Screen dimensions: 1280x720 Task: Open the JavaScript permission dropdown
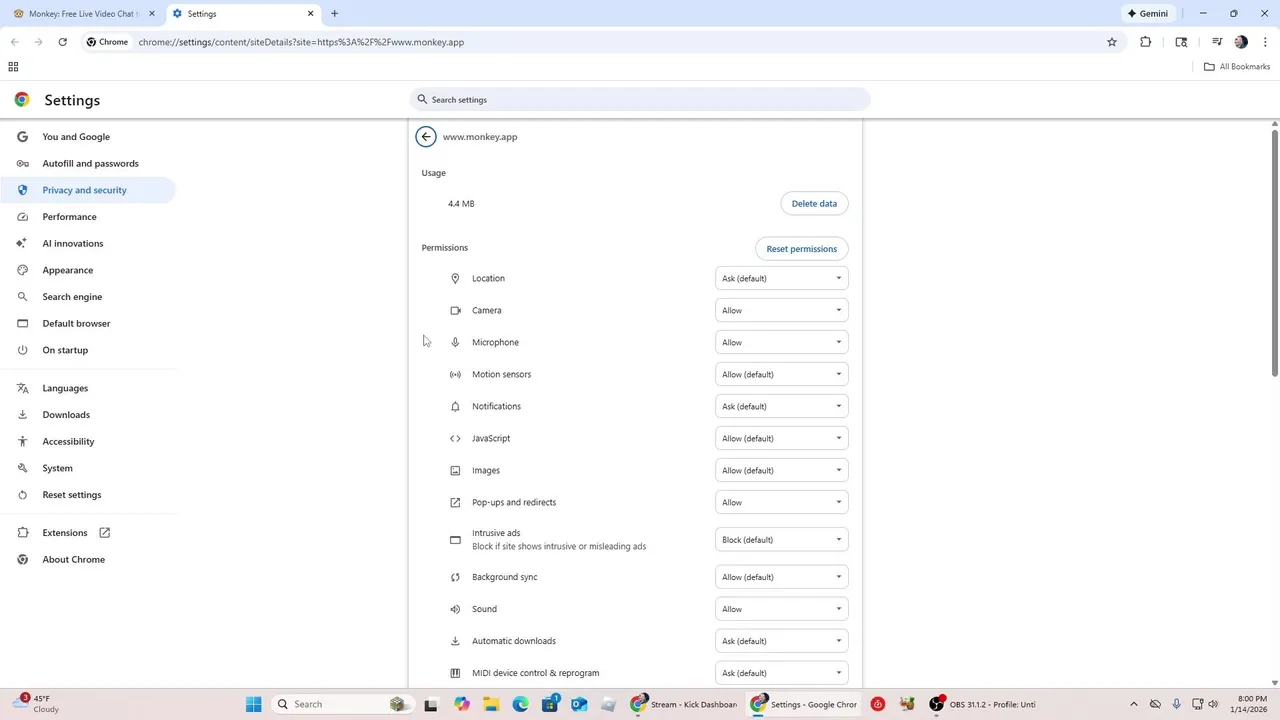(782, 438)
